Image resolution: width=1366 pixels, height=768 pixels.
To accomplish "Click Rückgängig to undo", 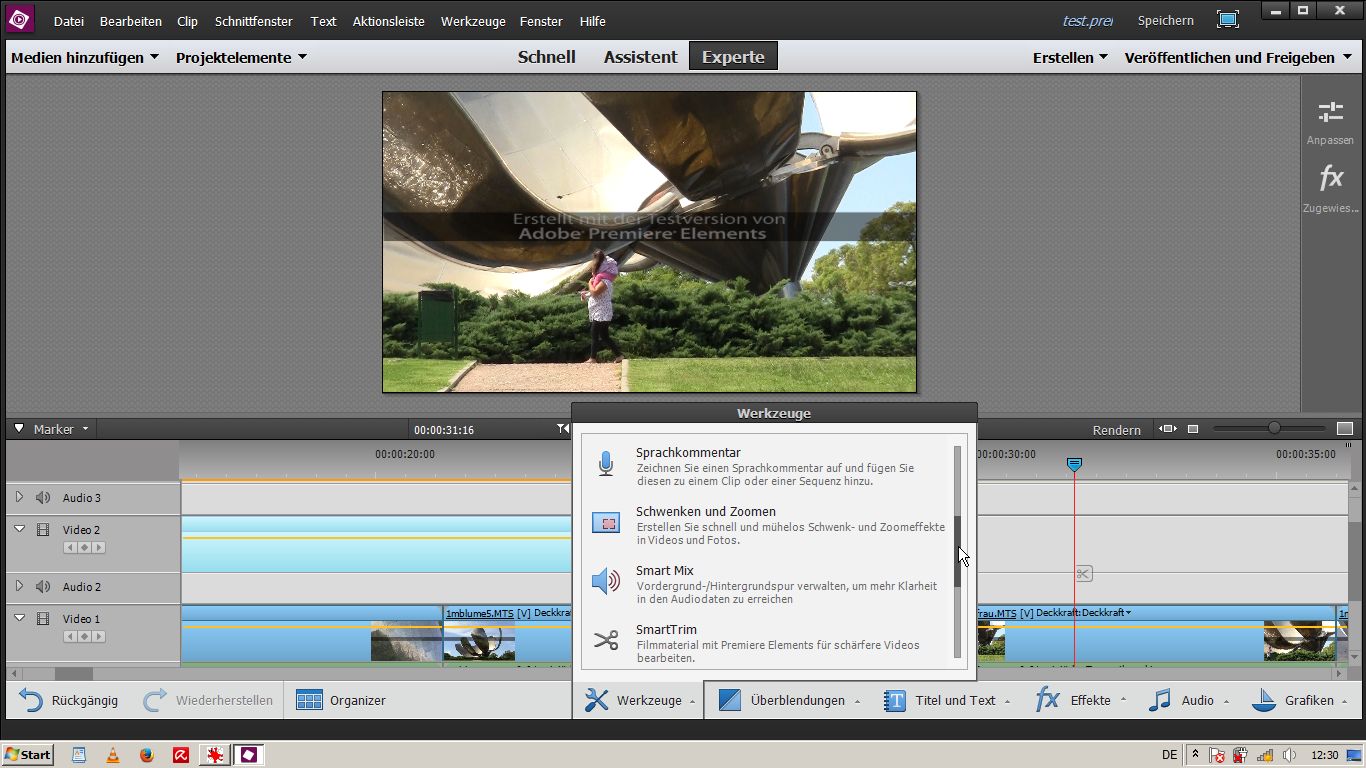I will [x=69, y=700].
